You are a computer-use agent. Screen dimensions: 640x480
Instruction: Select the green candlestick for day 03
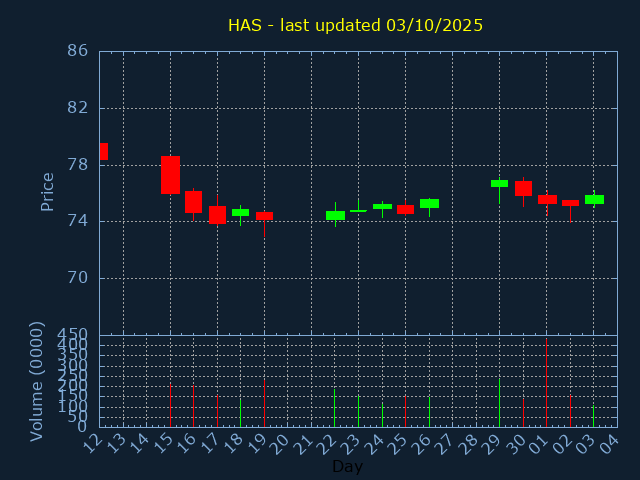[594, 199]
